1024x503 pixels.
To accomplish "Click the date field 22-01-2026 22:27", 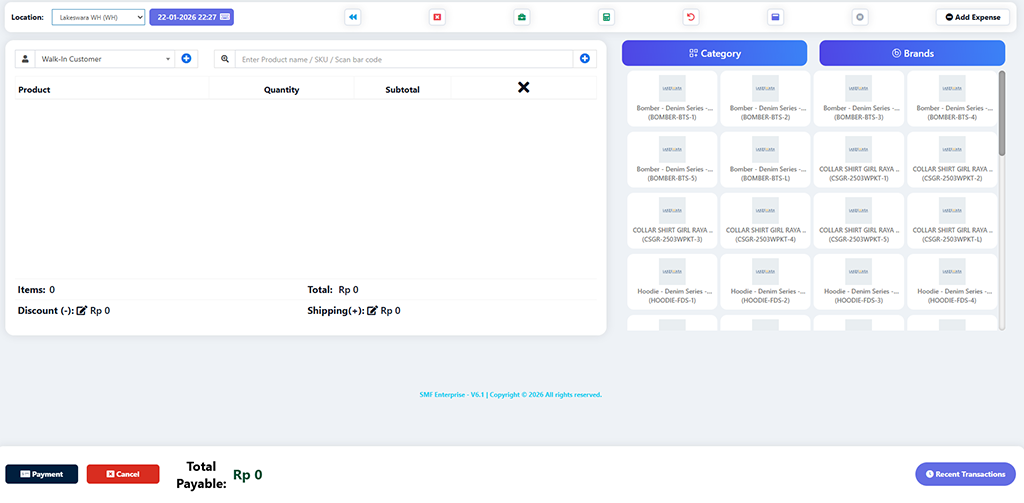I will pyautogui.click(x=191, y=17).
